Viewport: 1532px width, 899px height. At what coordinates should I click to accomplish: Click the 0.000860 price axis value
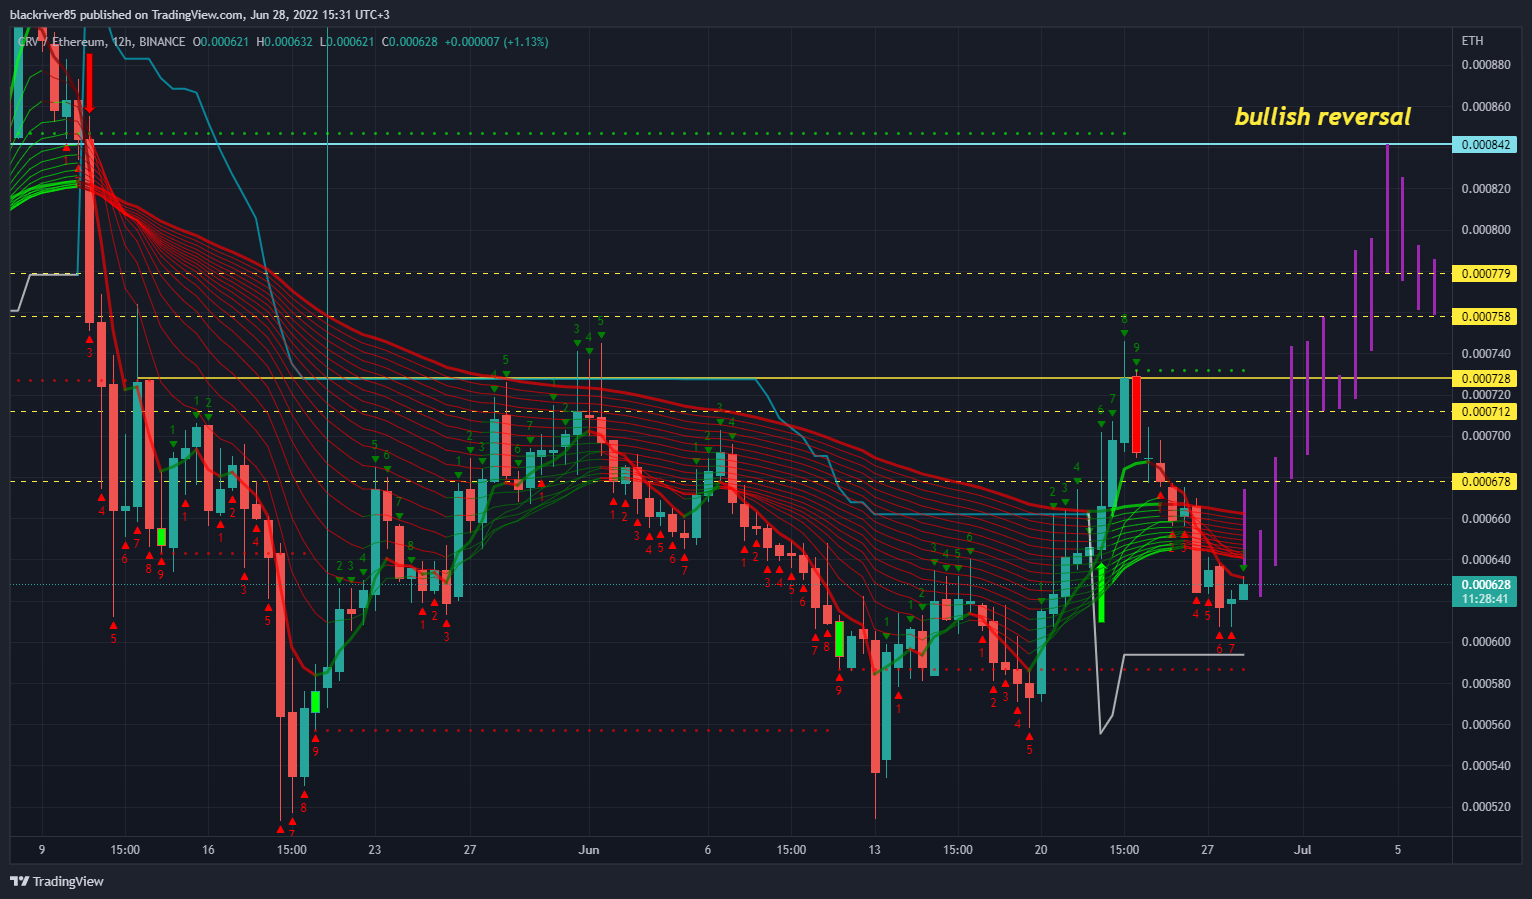[x=1485, y=106]
